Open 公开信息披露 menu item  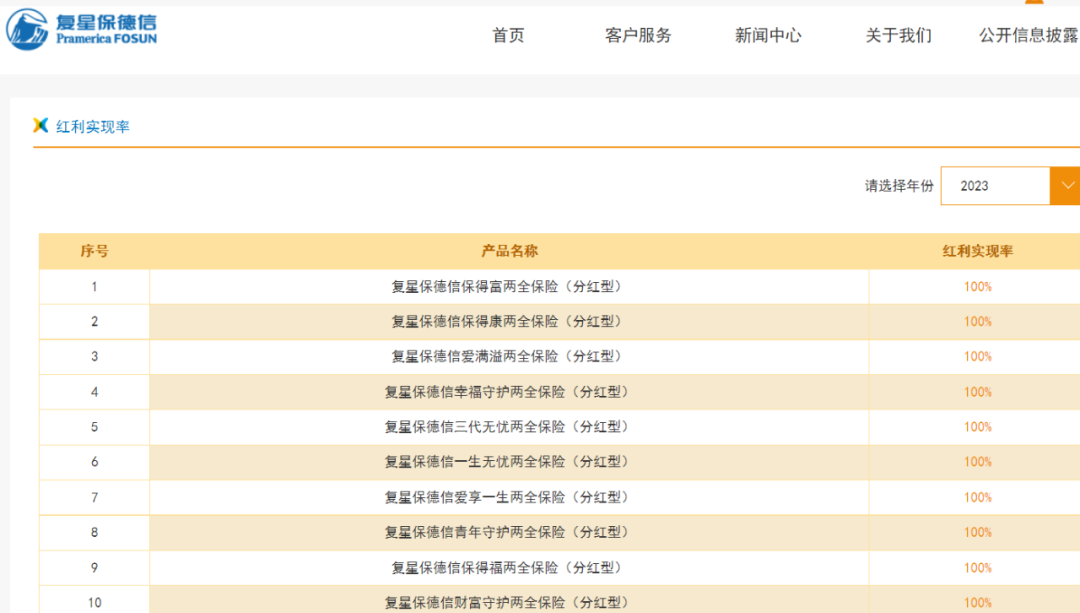click(1029, 35)
